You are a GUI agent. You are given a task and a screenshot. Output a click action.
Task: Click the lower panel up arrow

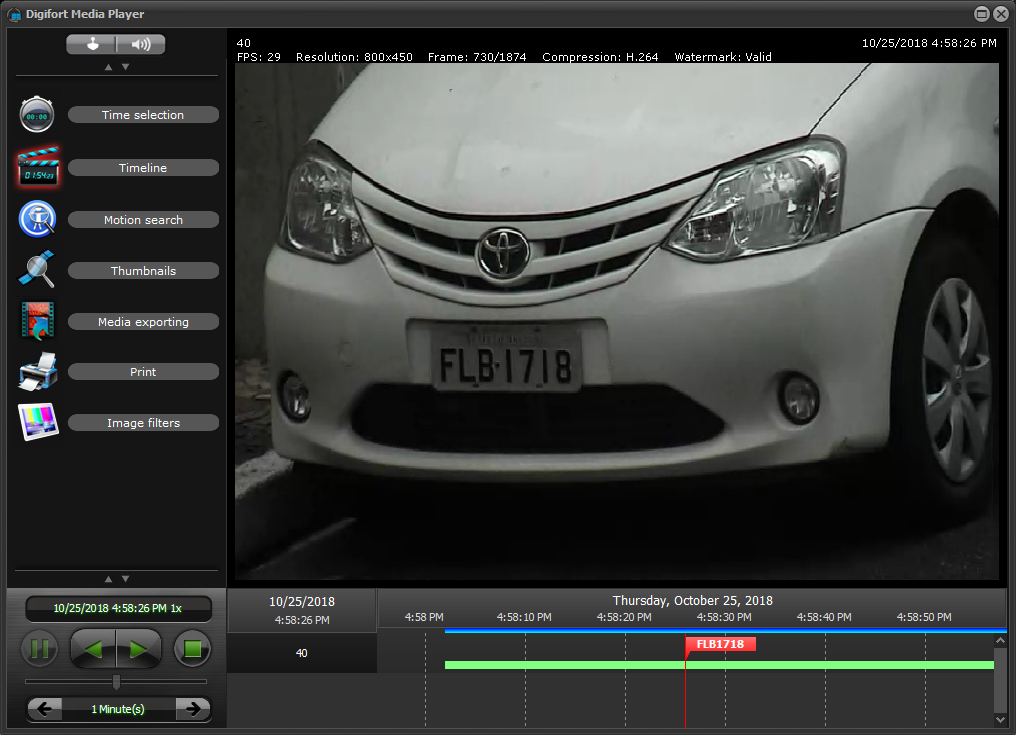pos(108,579)
